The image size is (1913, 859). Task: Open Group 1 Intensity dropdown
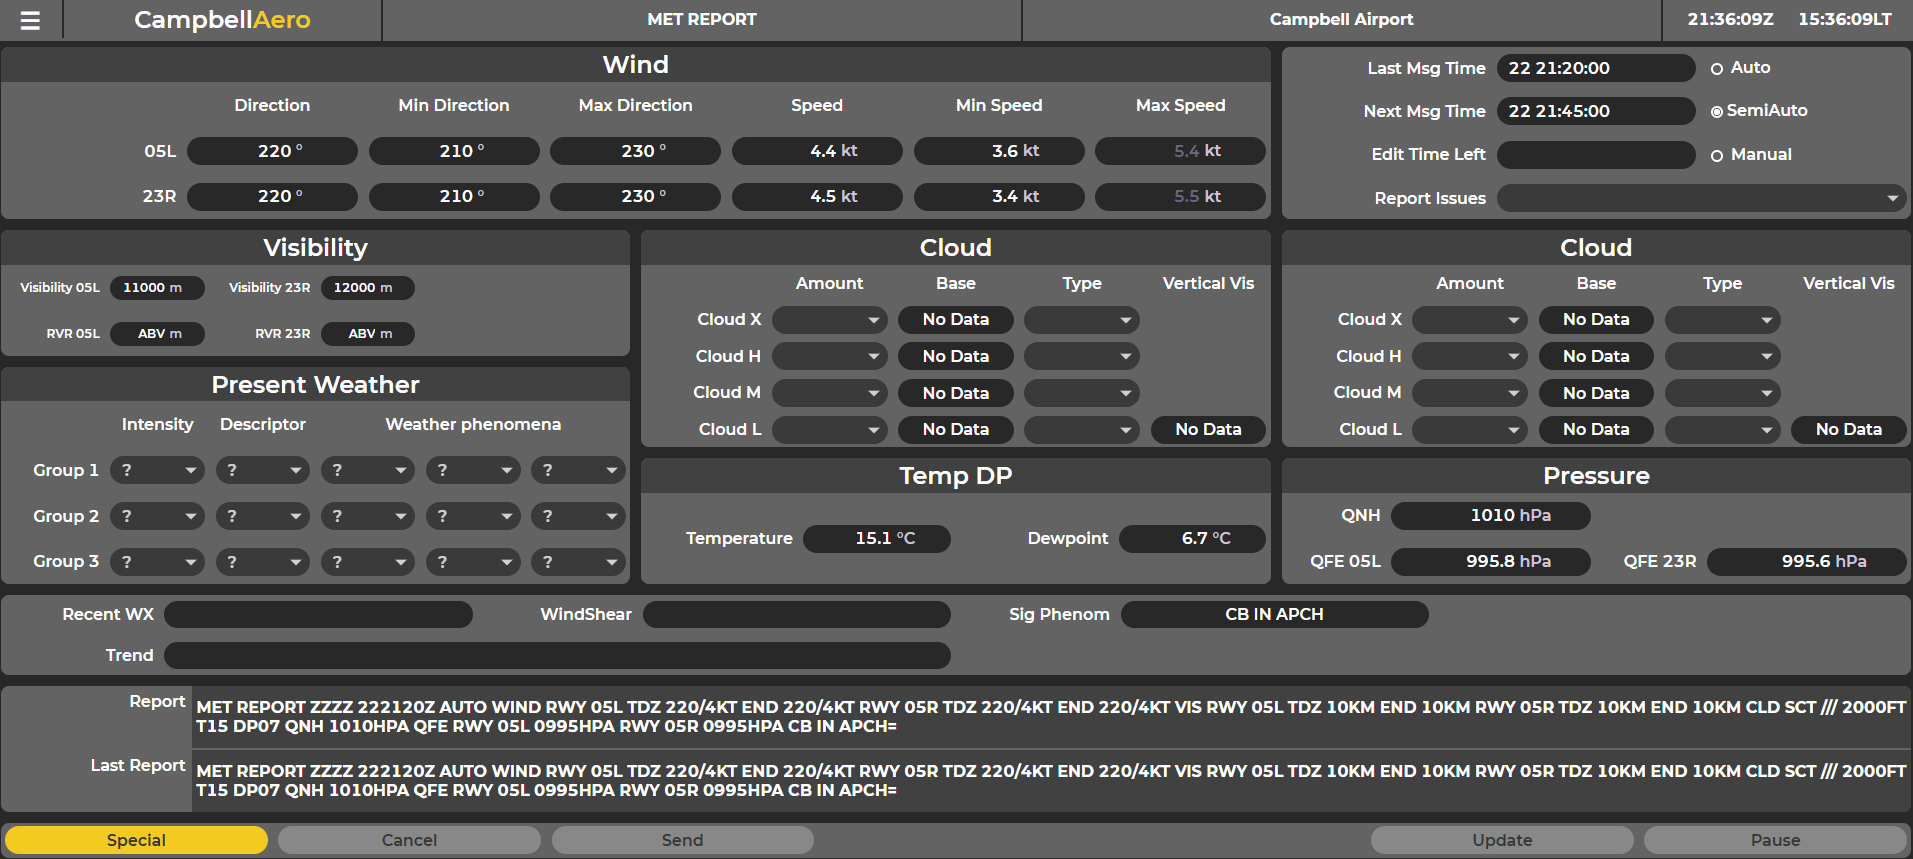(x=157, y=470)
